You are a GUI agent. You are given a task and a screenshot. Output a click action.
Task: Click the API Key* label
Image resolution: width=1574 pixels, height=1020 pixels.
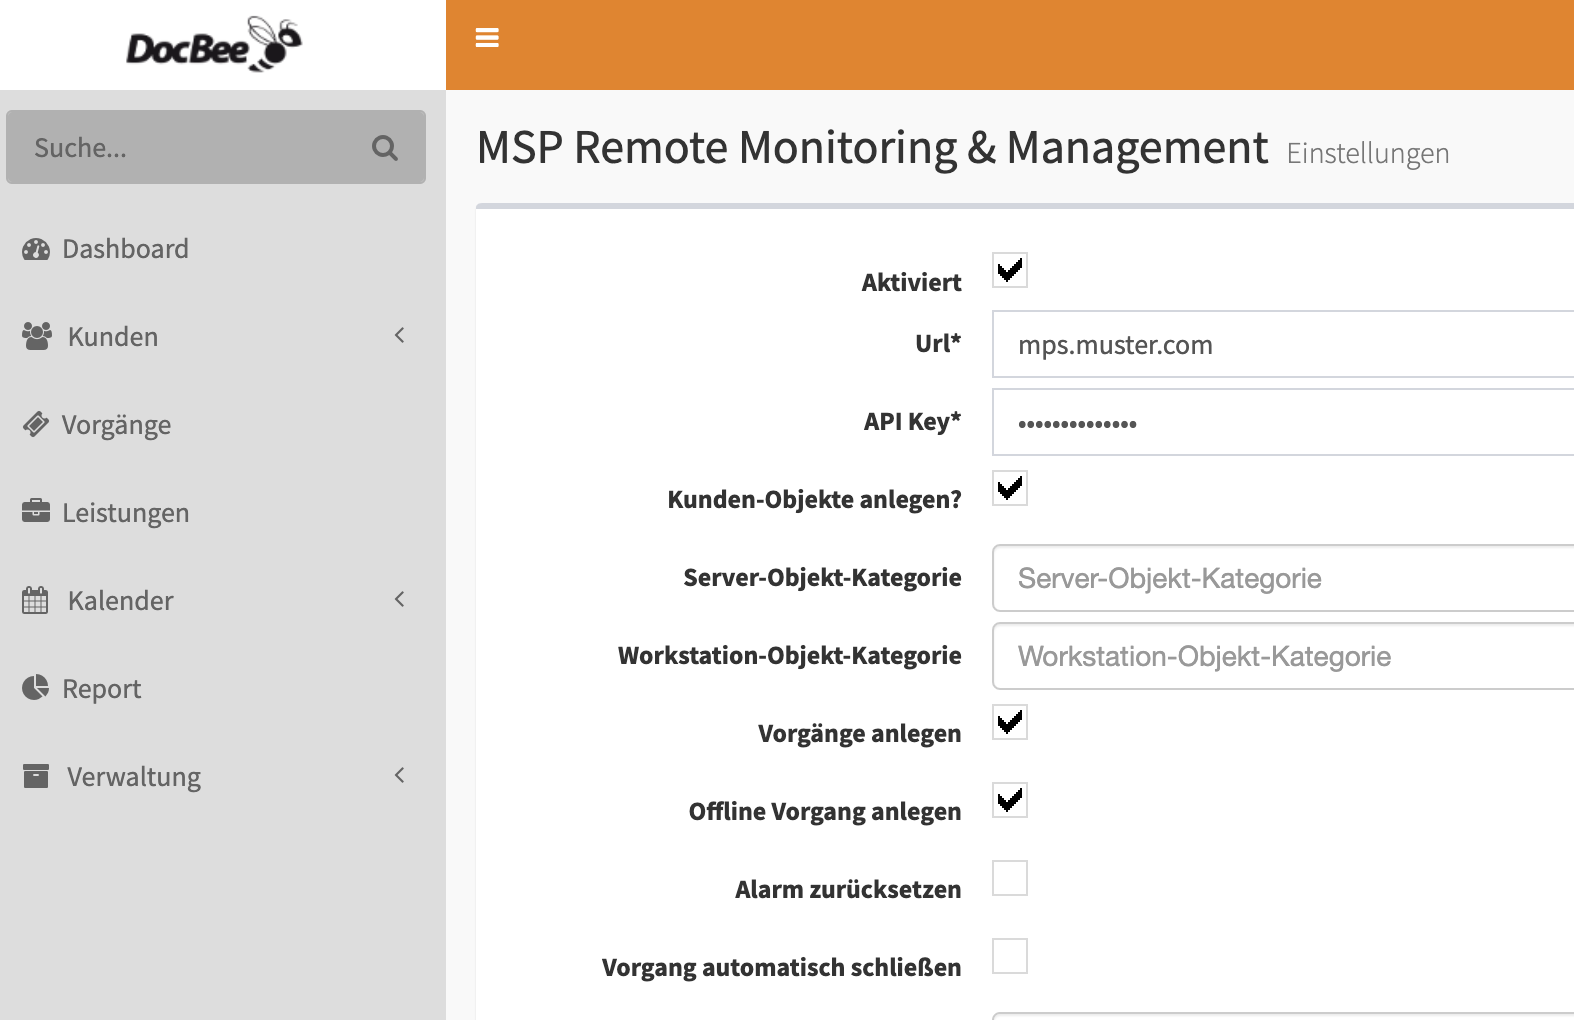click(x=912, y=422)
